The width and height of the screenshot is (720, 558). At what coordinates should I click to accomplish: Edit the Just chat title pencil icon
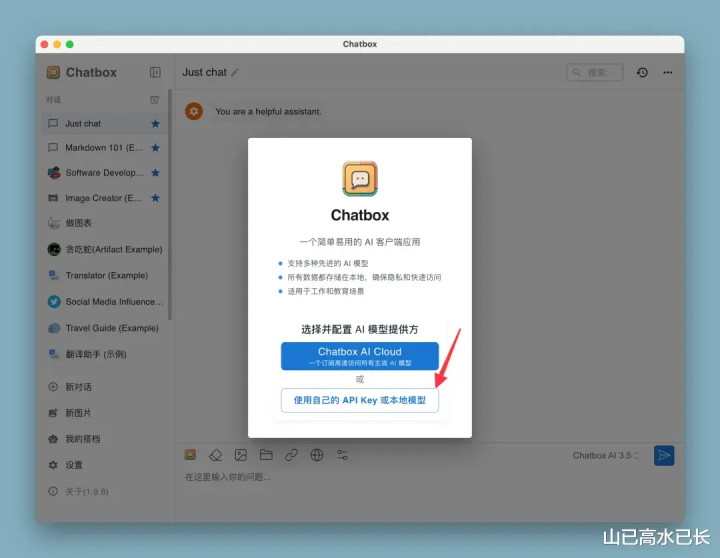235,73
